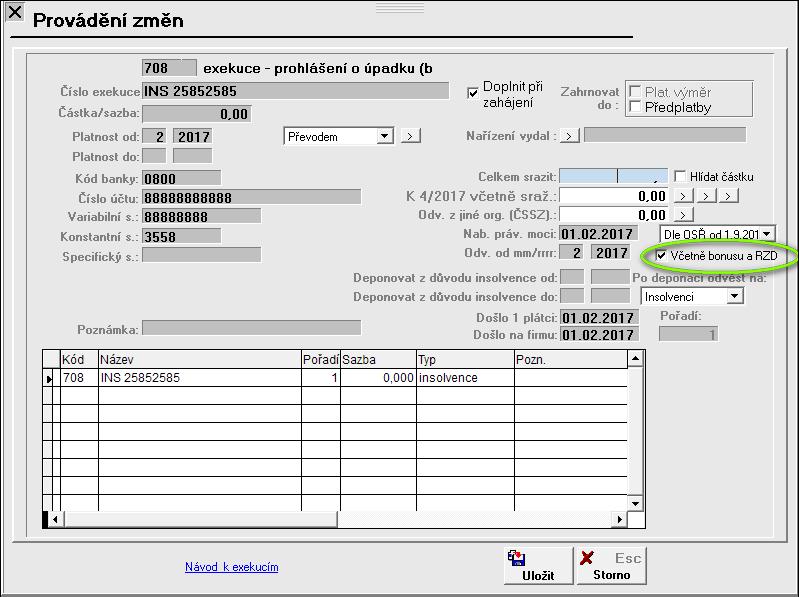Open the Insolvenci dropdown

(734, 296)
